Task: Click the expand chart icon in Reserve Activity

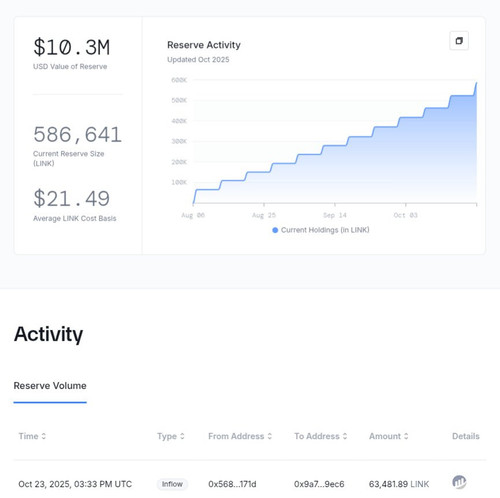Action: coord(459,41)
